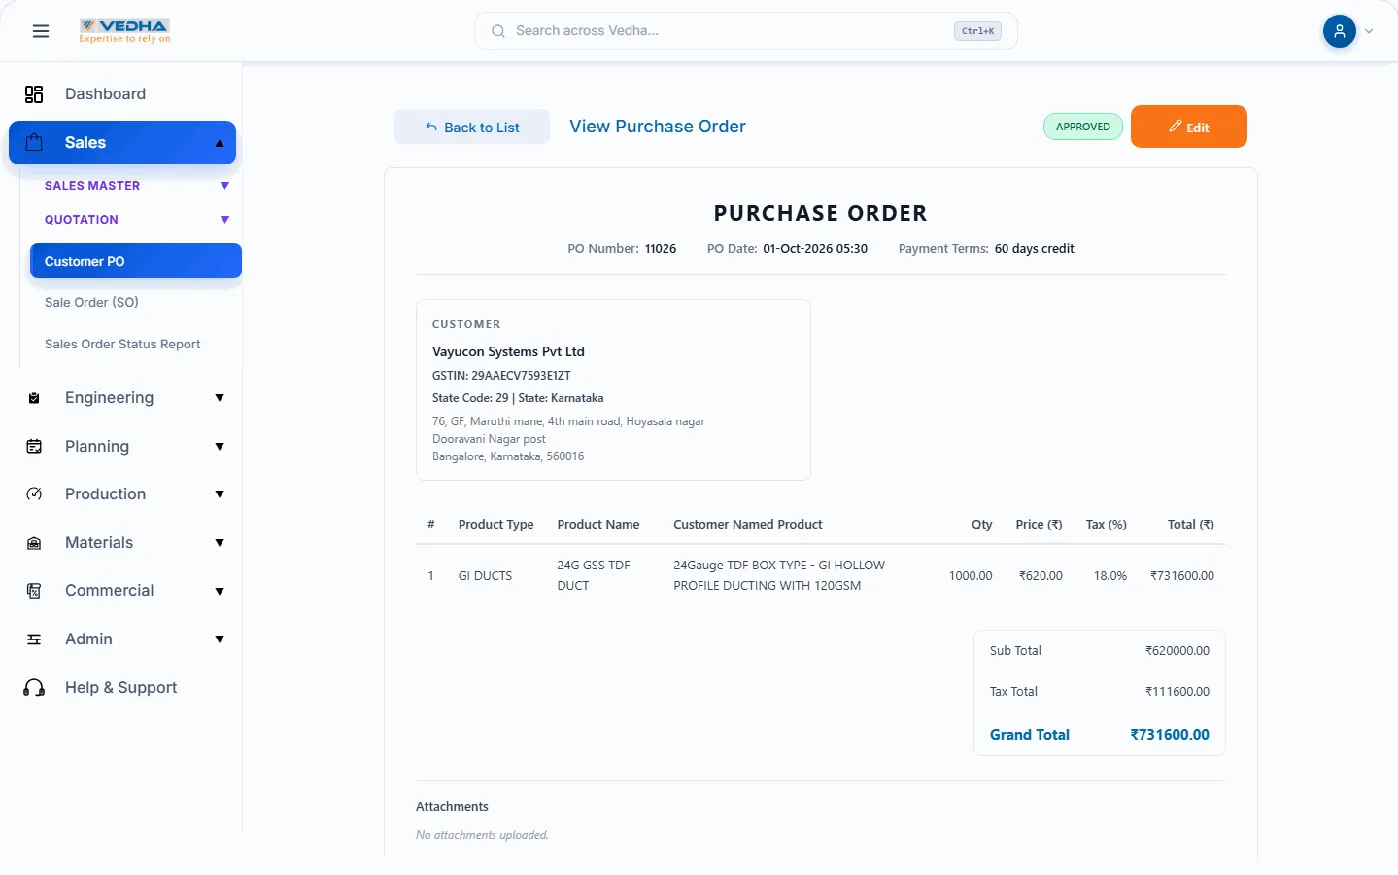Expand the Admin menu arrow
The width and height of the screenshot is (1398, 875).
220,639
